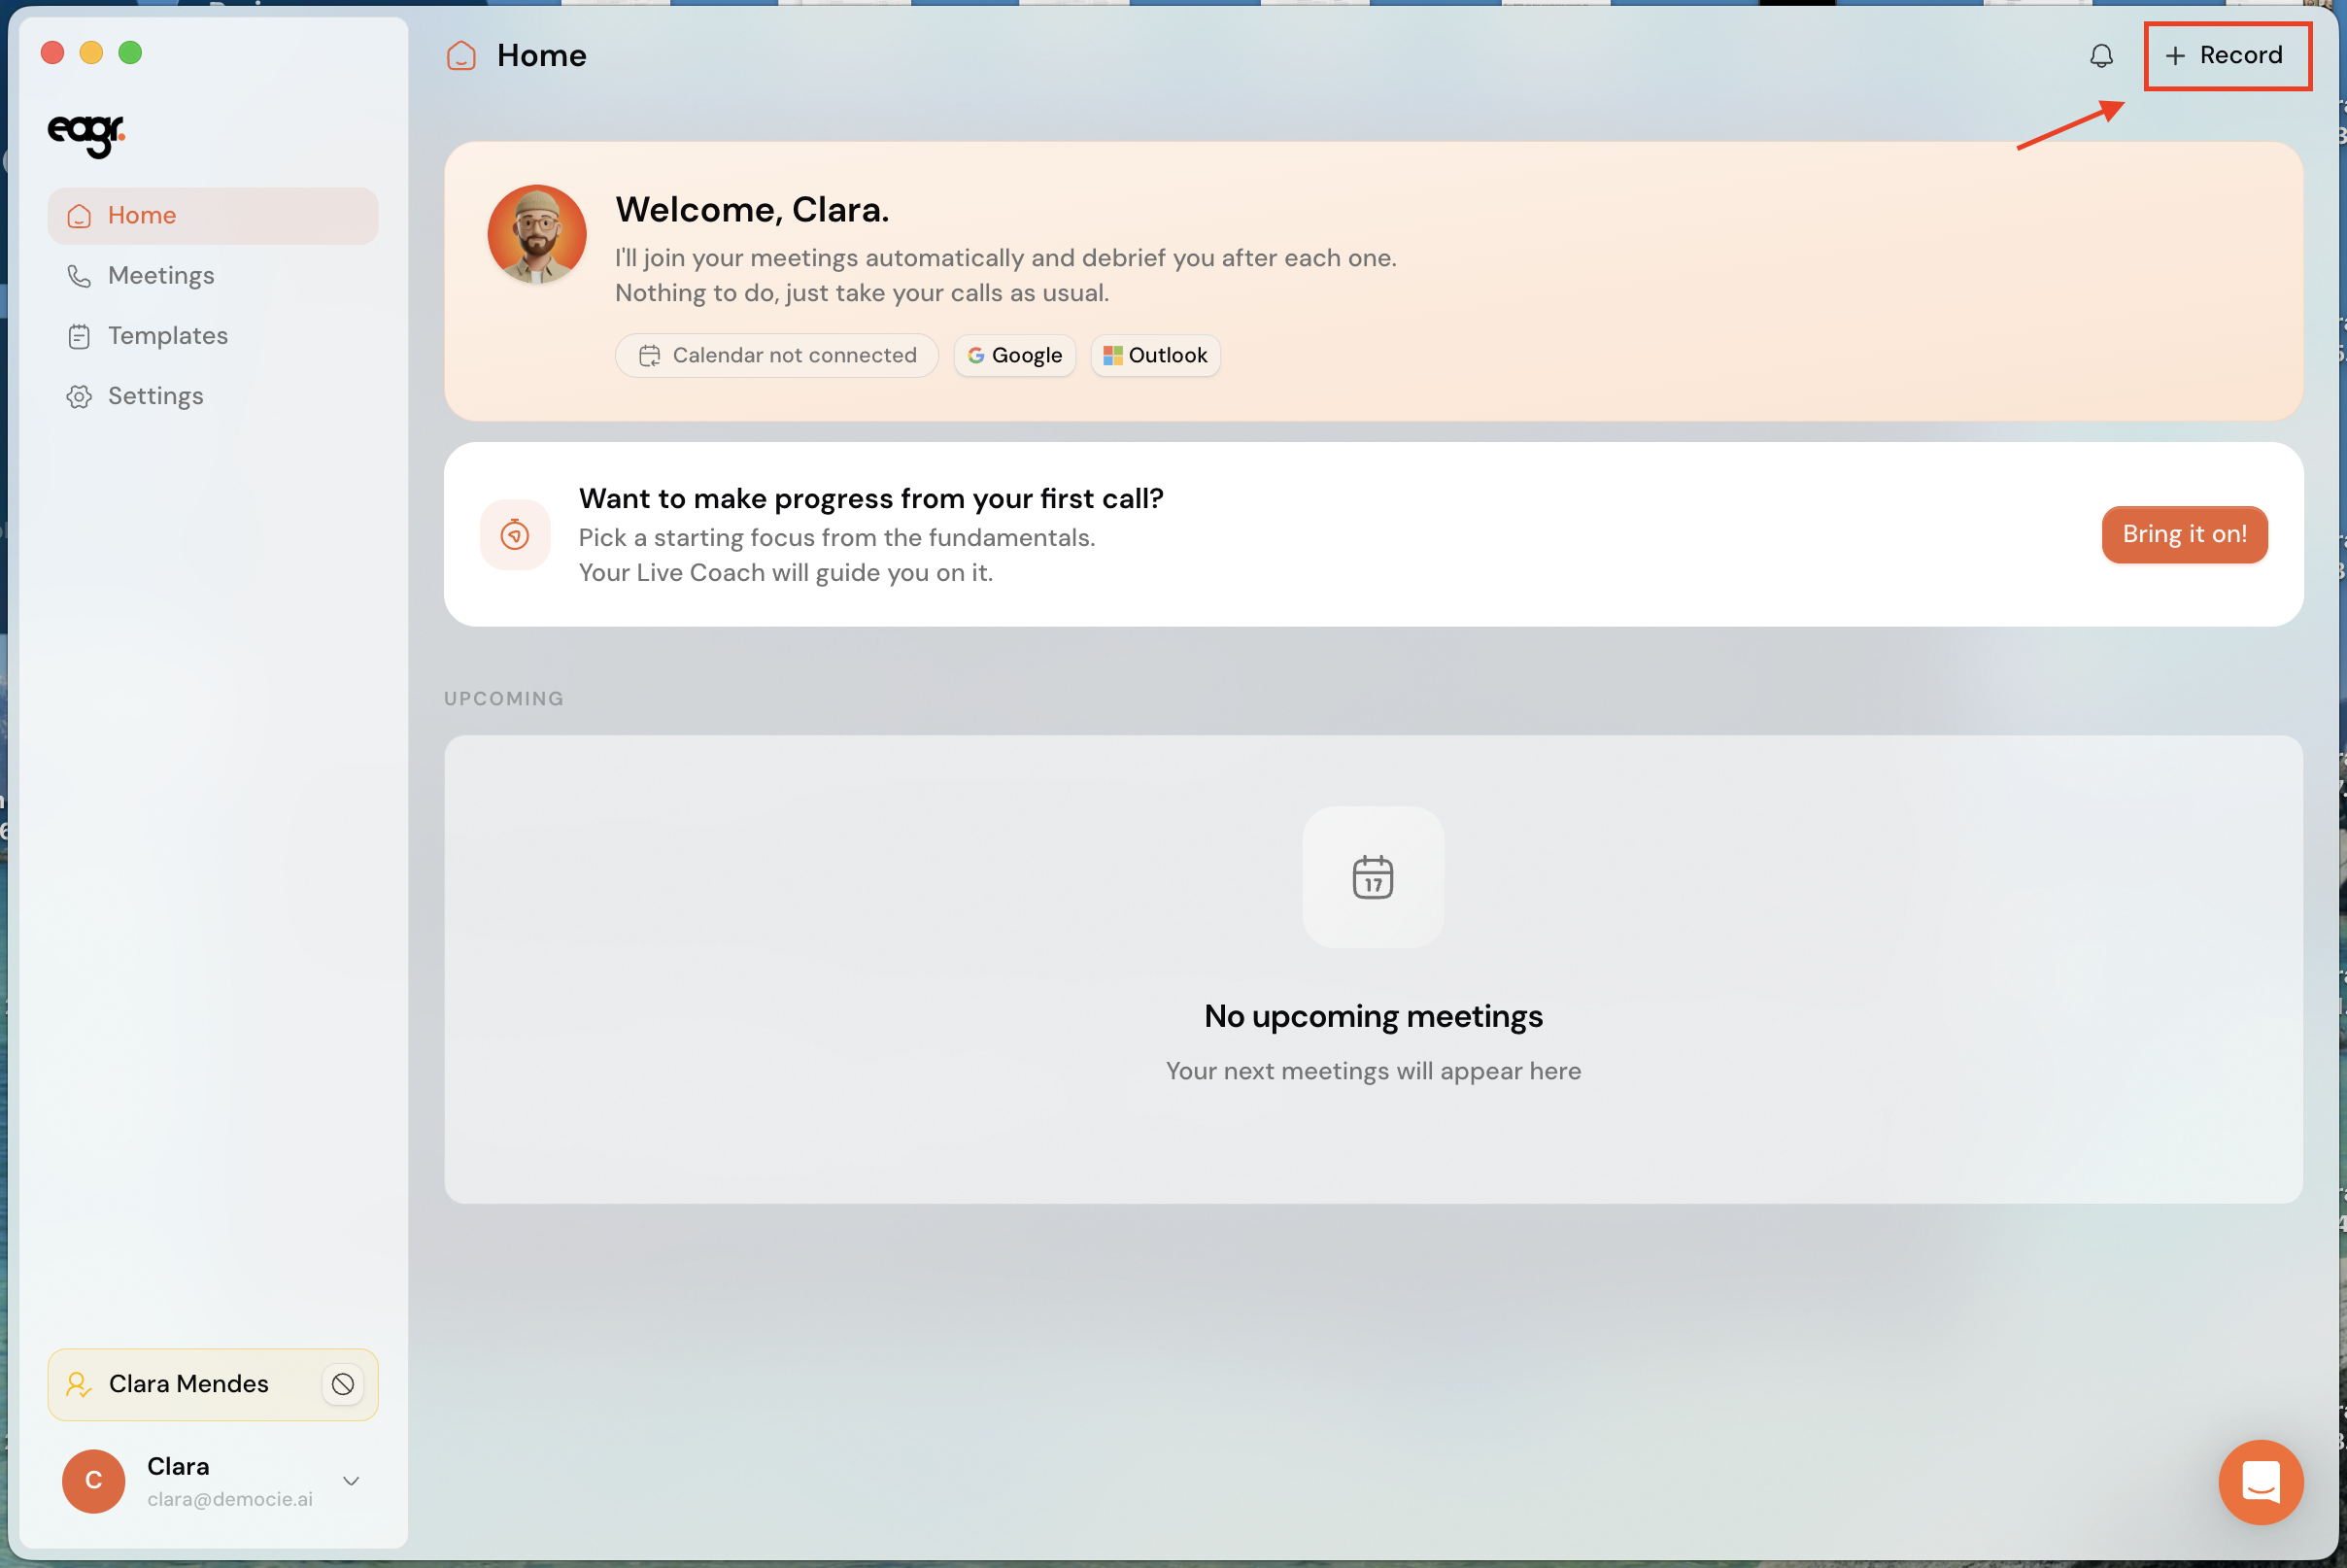Click the Bring it on! button
This screenshot has height=1568, width=2347.
tap(2184, 535)
